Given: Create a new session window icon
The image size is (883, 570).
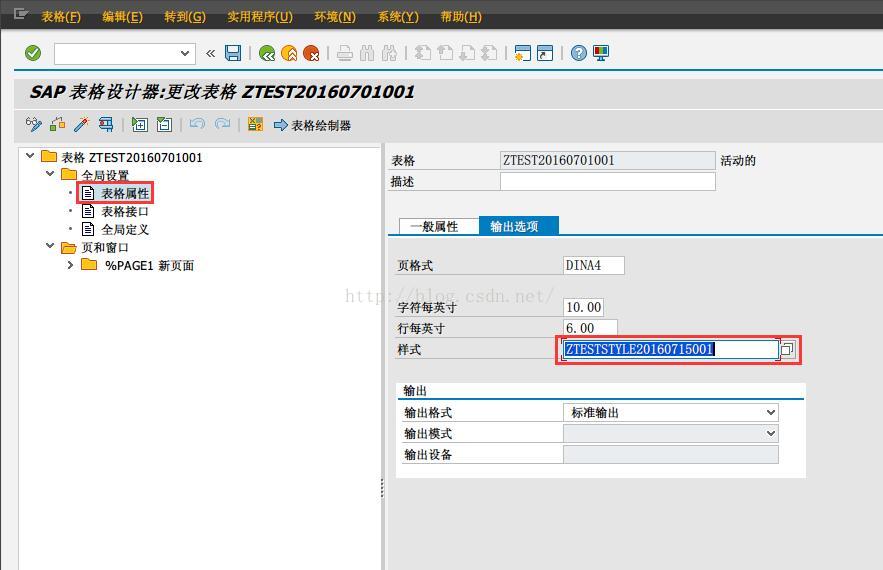Looking at the screenshot, I should point(523,54).
